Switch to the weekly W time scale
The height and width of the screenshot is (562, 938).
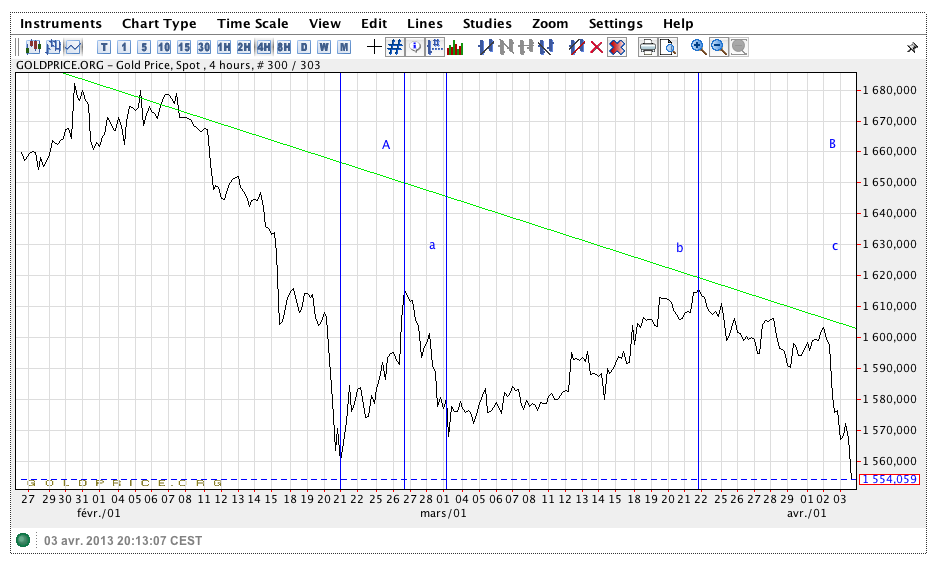coord(324,47)
